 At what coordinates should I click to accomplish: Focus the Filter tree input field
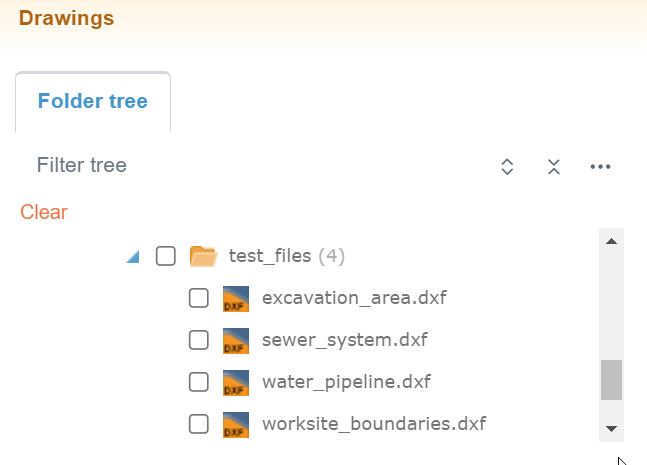[x=250, y=165]
